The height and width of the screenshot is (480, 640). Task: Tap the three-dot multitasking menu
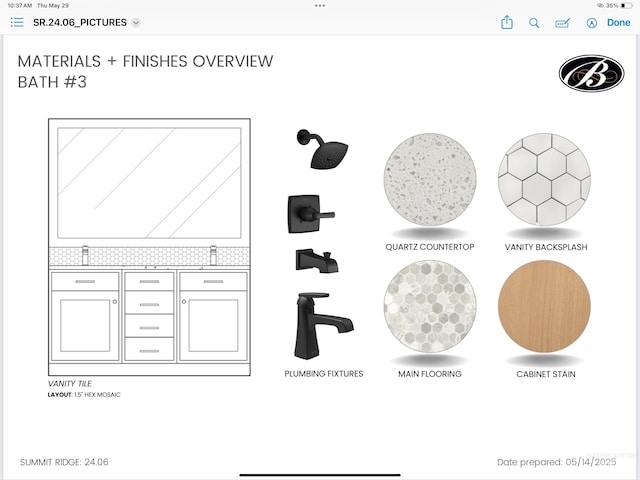click(320, 6)
